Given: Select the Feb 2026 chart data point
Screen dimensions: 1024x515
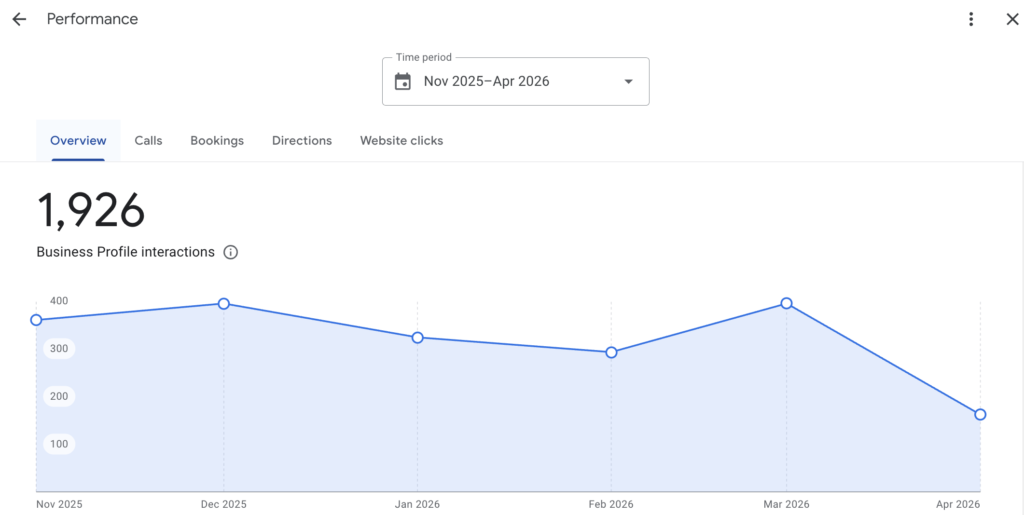Looking at the screenshot, I should click(612, 352).
